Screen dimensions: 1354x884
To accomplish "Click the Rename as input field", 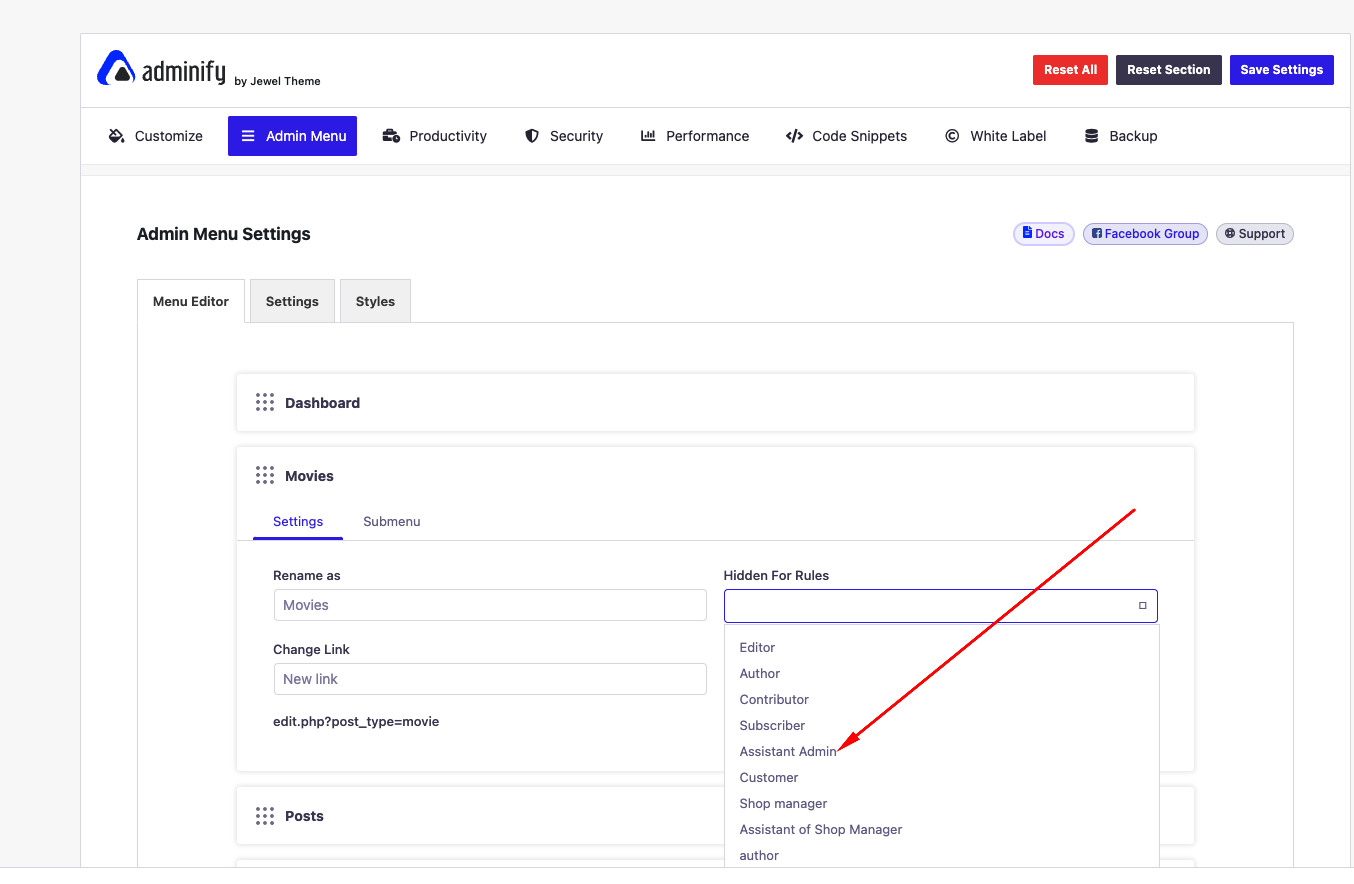I will (x=490, y=605).
